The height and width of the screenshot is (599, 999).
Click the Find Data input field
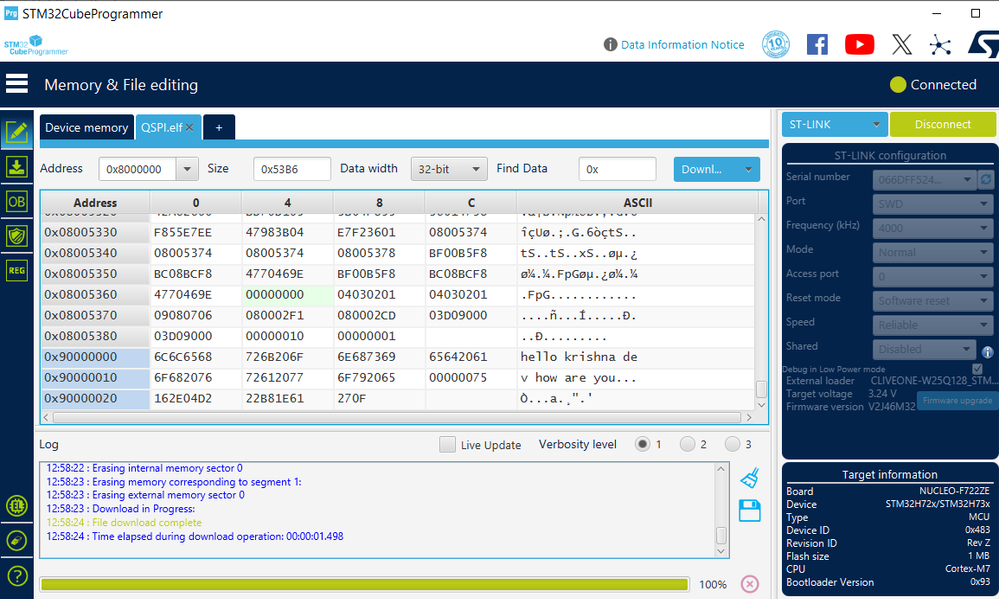pyautogui.click(x=617, y=169)
